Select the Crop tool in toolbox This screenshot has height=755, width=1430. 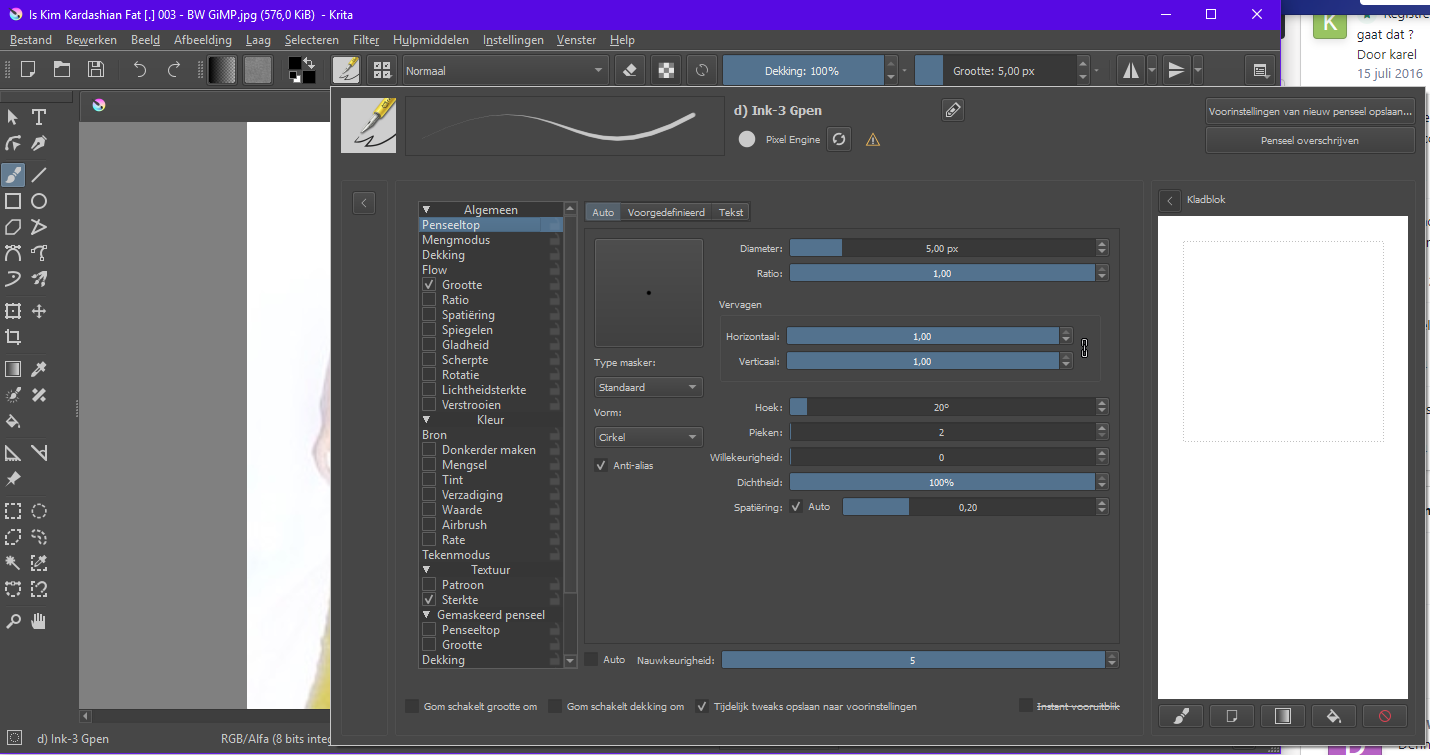14,337
